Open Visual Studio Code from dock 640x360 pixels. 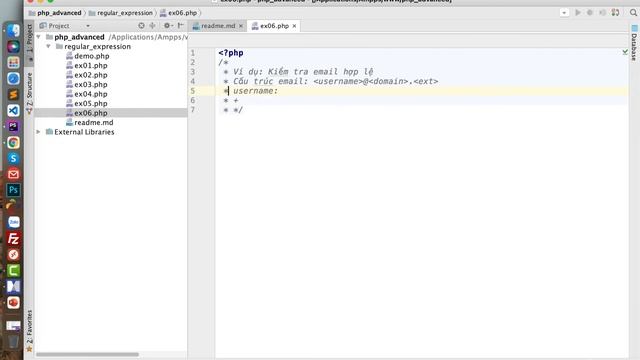13,110
